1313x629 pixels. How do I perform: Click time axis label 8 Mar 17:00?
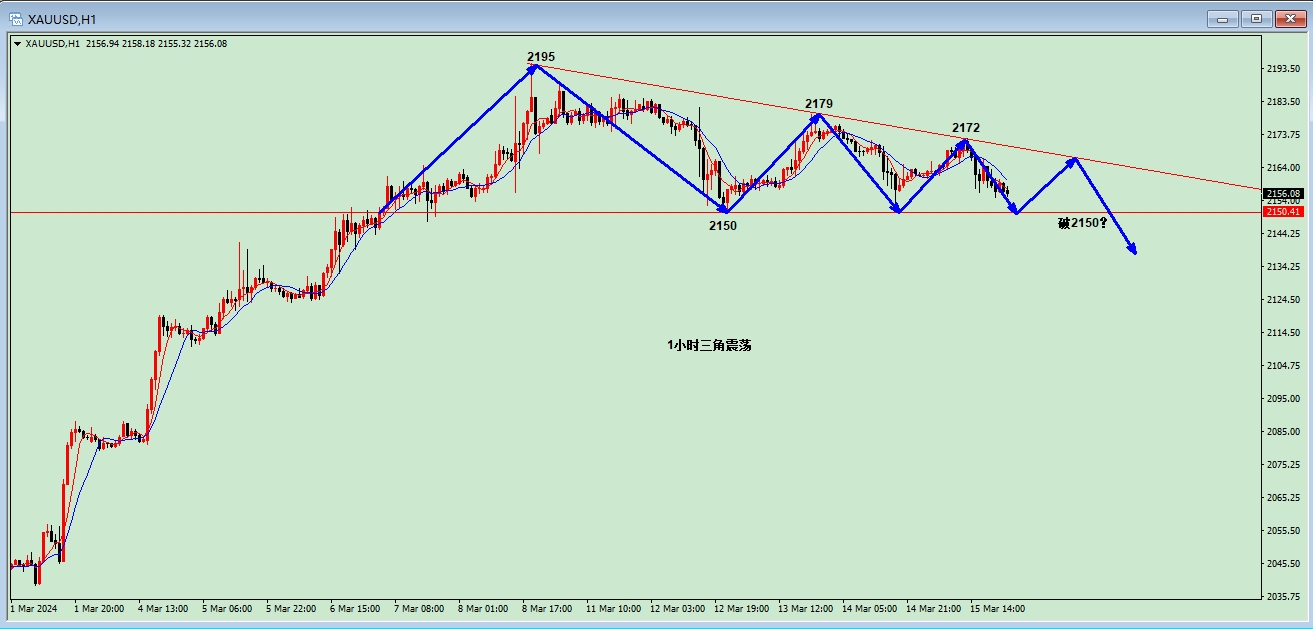click(x=549, y=608)
